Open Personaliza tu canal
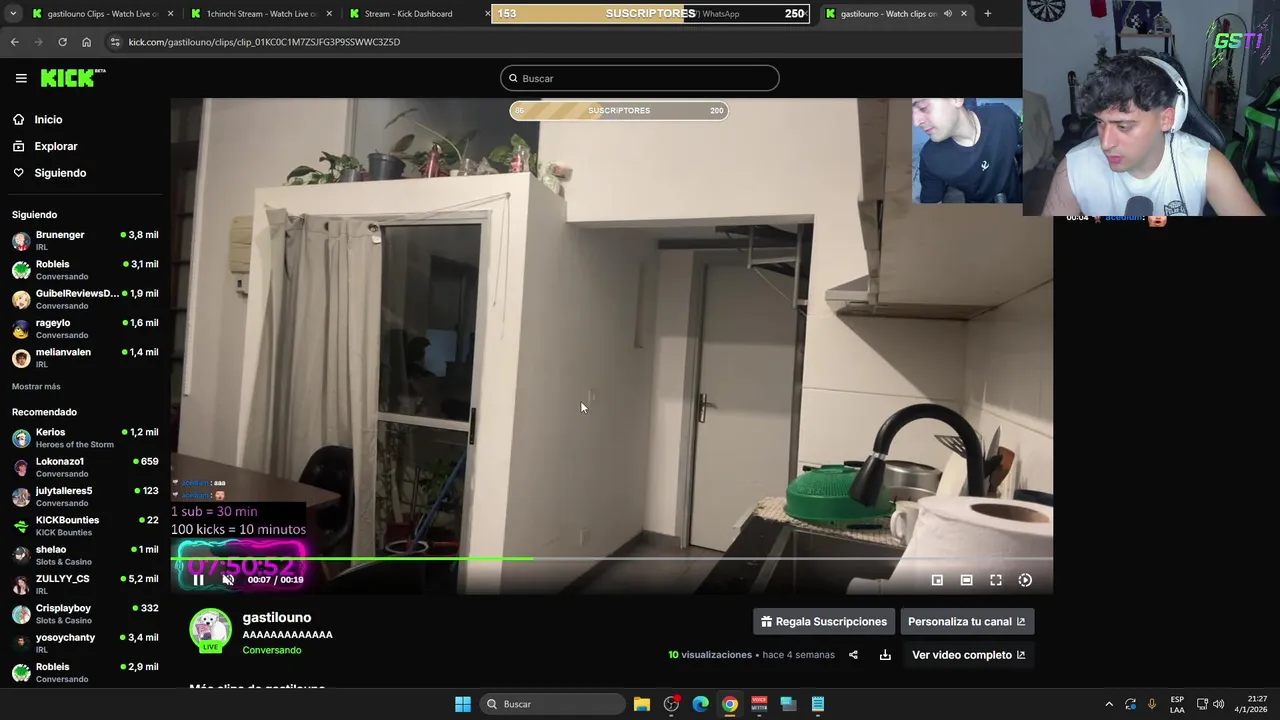 [x=967, y=622]
